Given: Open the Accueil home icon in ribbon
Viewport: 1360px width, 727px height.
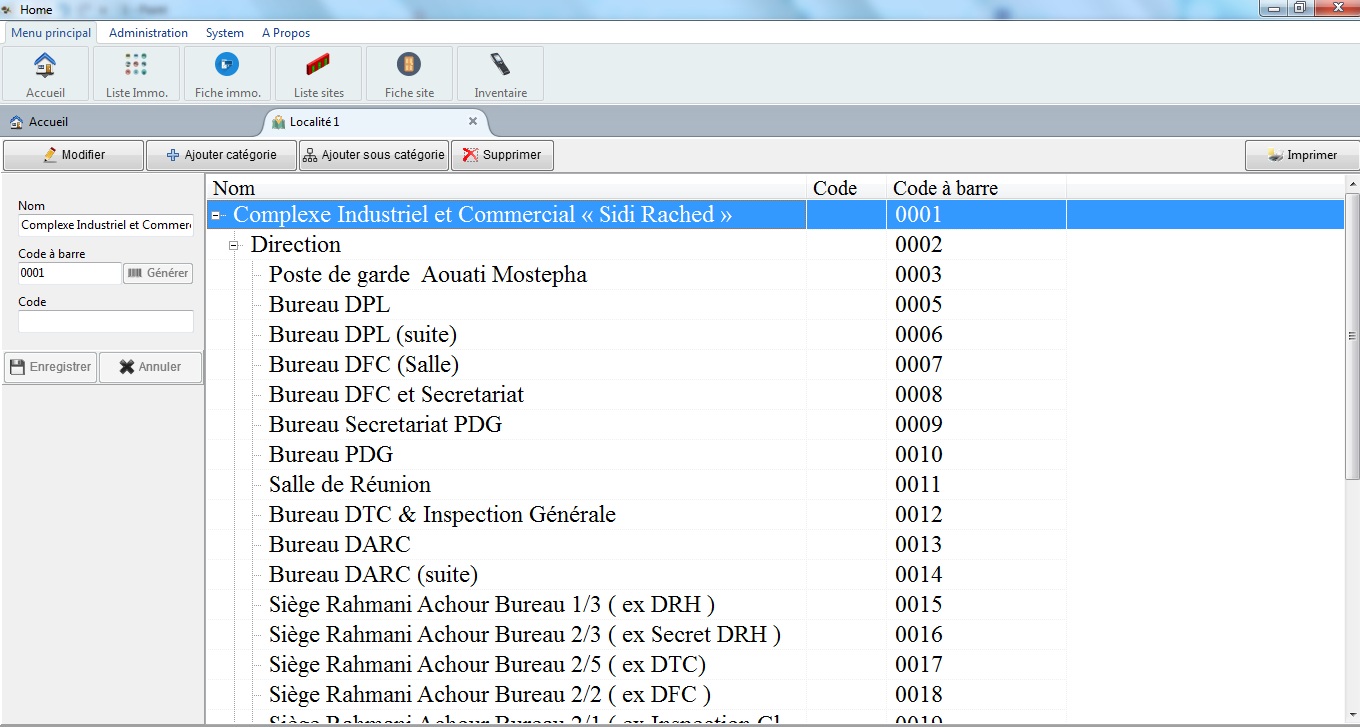Looking at the screenshot, I should (x=45, y=73).
